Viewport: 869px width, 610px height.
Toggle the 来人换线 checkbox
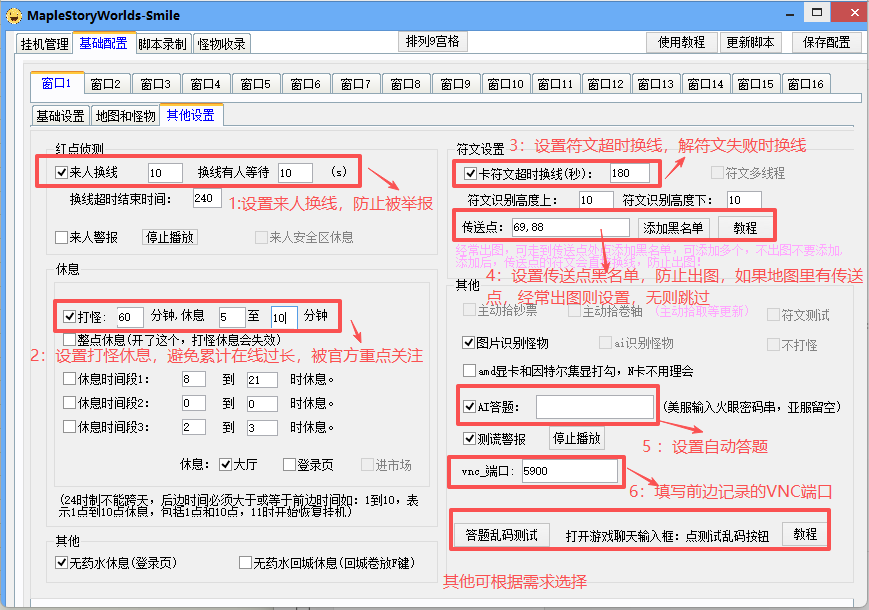(62, 173)
